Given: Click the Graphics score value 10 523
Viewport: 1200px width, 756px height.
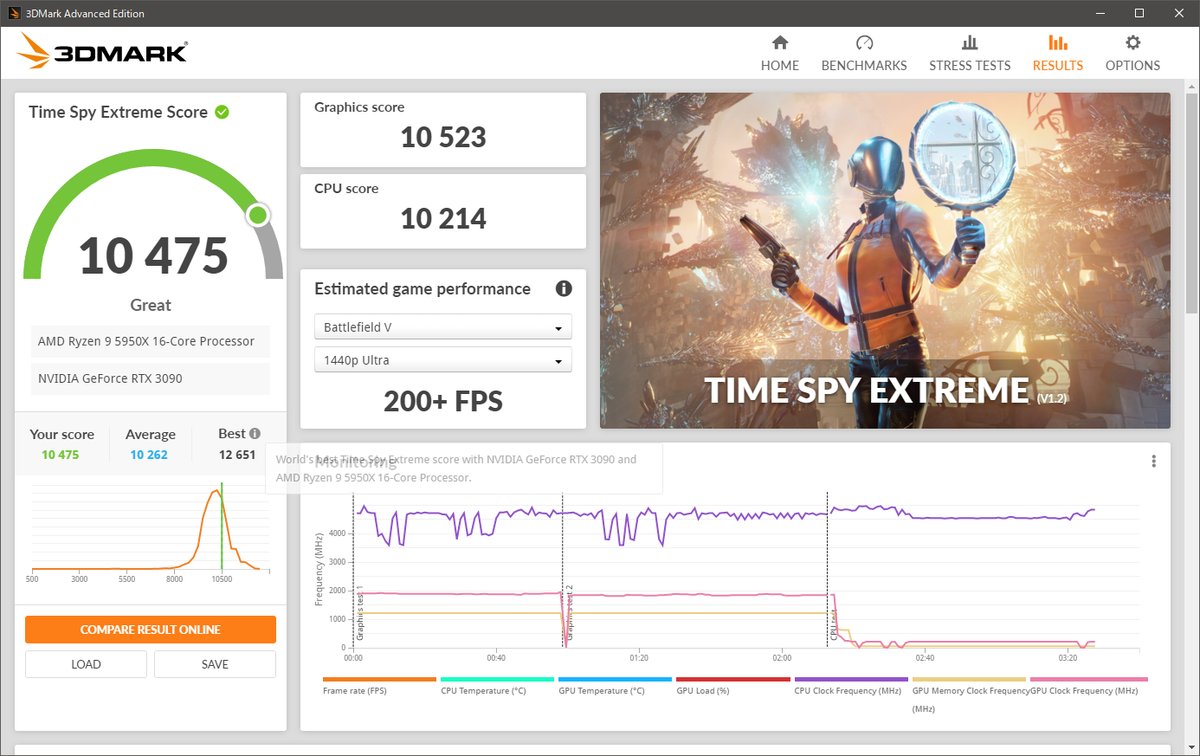Looking at the screenshot, I should (443, 138).
